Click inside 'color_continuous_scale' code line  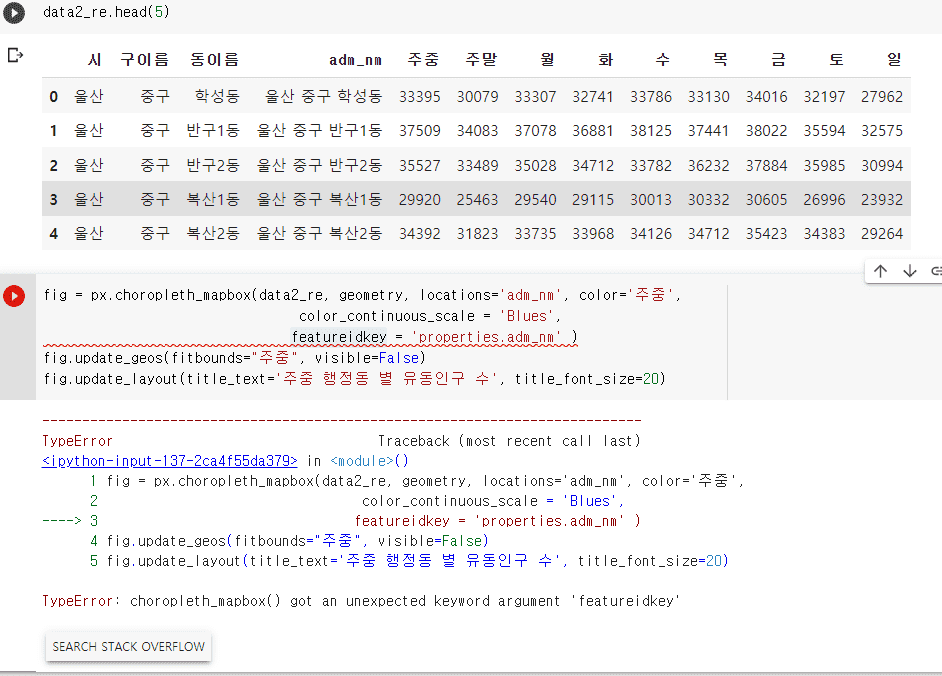(430, 316)
